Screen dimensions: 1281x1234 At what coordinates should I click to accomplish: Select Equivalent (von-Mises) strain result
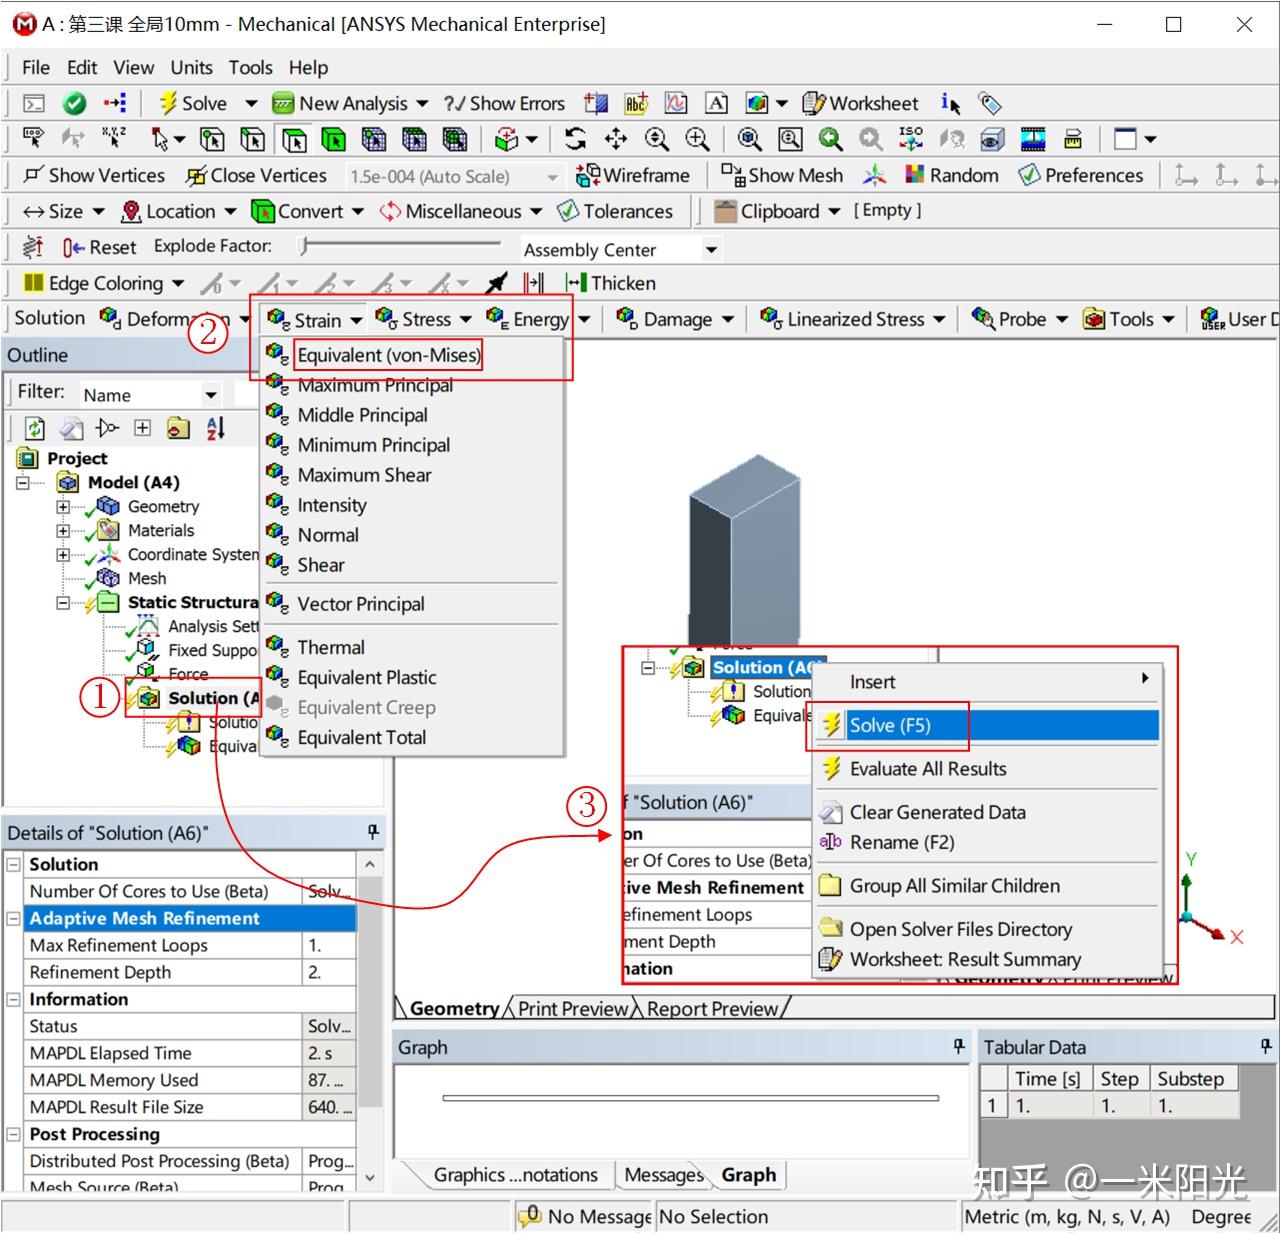(x=390, y=355)
